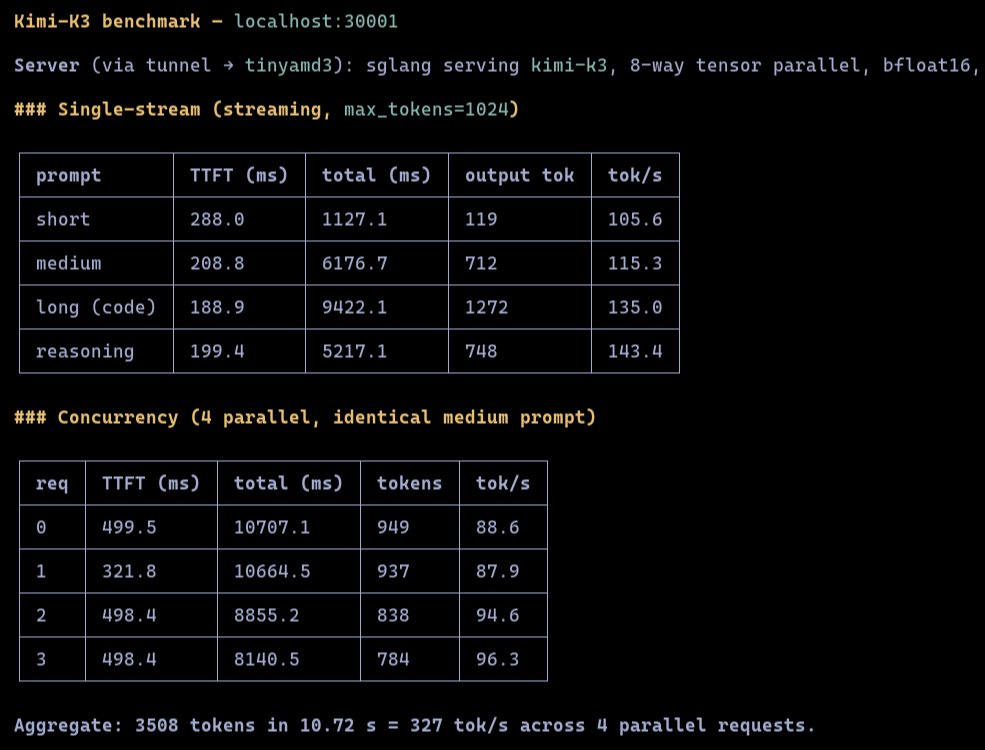This screenshot has width=985, height=750.
Task: Click the output token count 1272
Action: pyautogui.click(x=486, y=307)
